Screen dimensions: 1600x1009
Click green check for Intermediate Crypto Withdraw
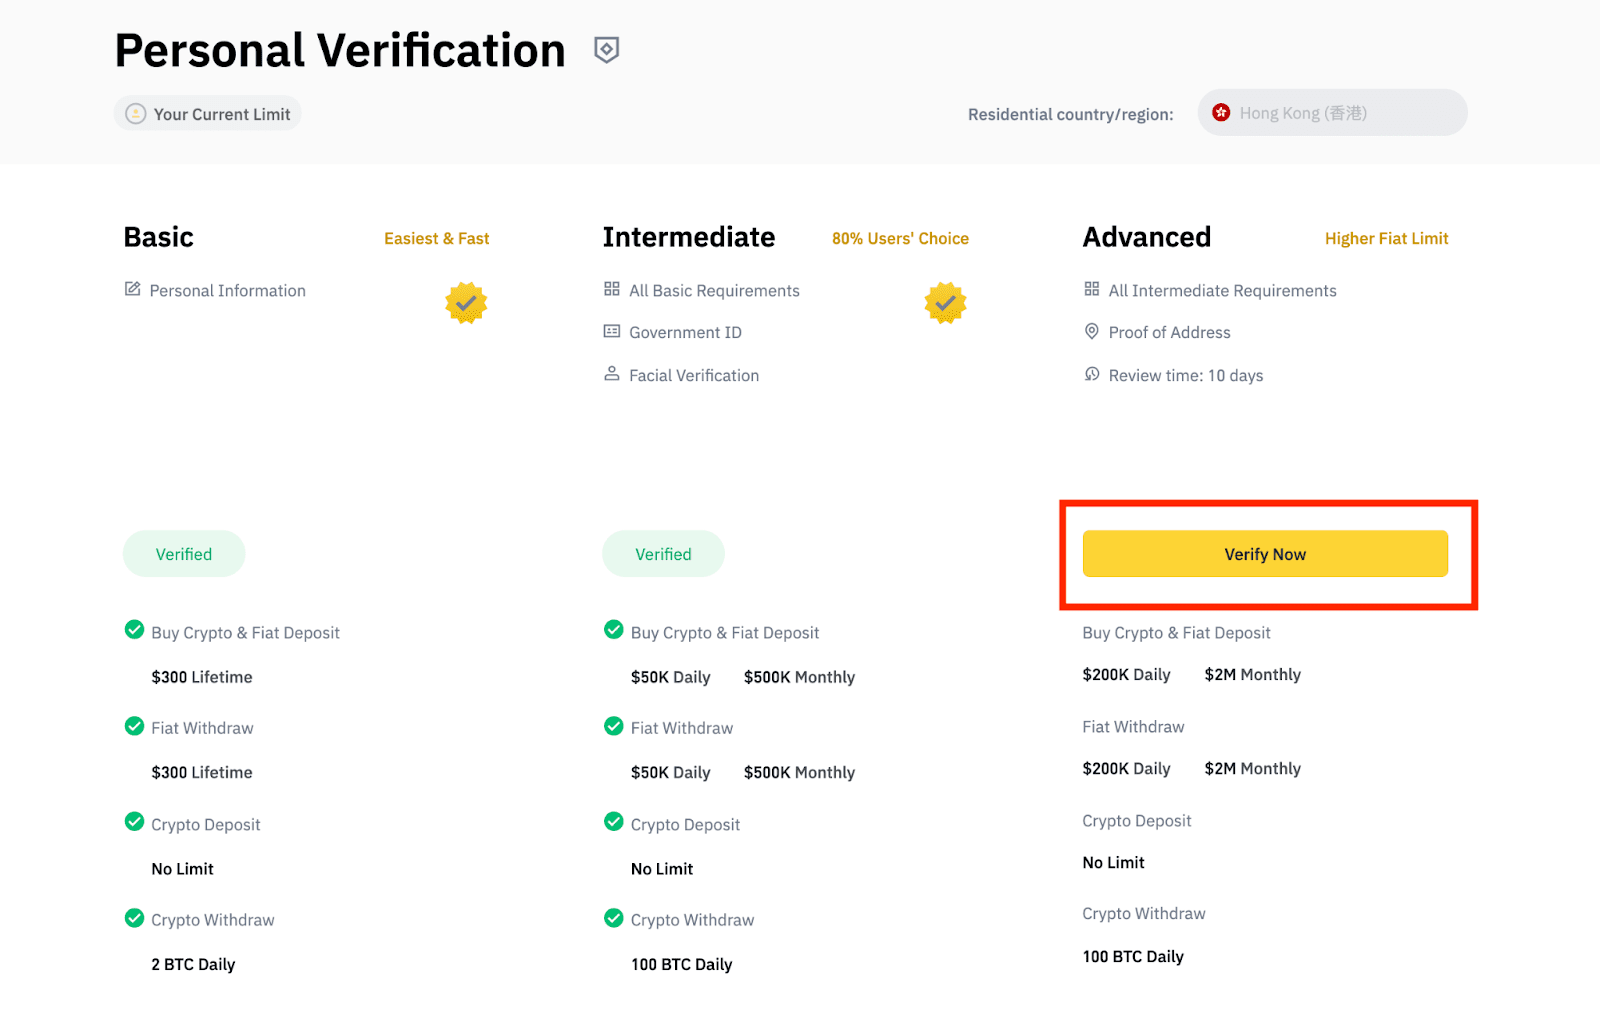point(614,917)
